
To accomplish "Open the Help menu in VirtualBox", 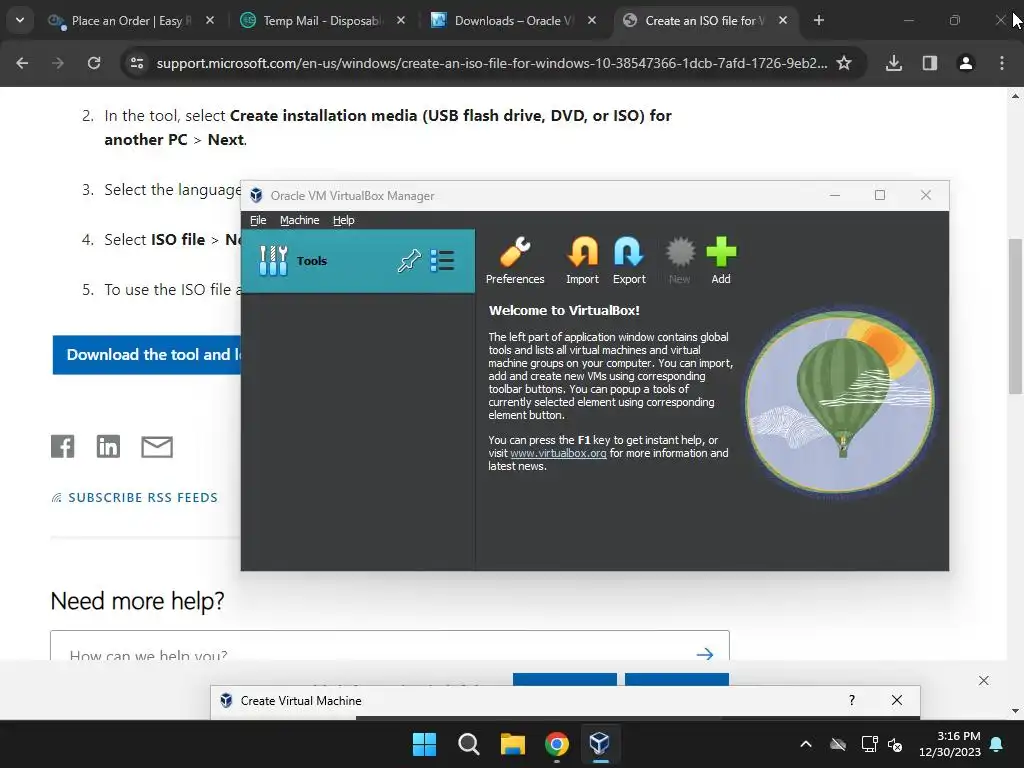I will coord(344,220).
